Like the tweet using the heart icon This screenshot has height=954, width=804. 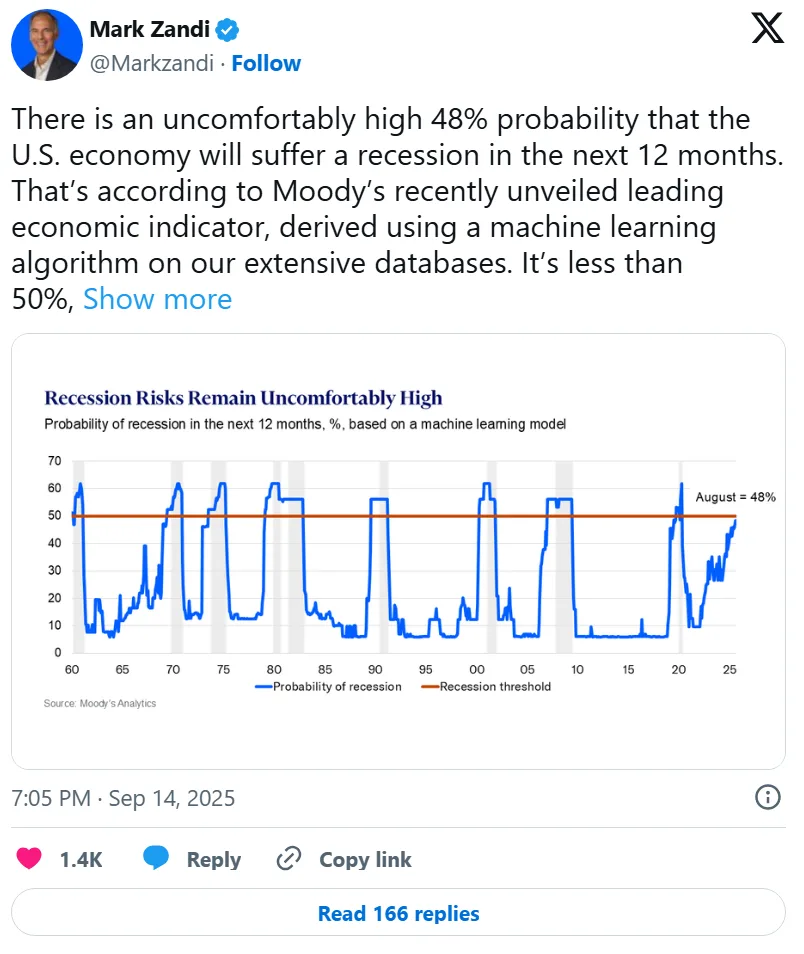[x=28, y=859]
